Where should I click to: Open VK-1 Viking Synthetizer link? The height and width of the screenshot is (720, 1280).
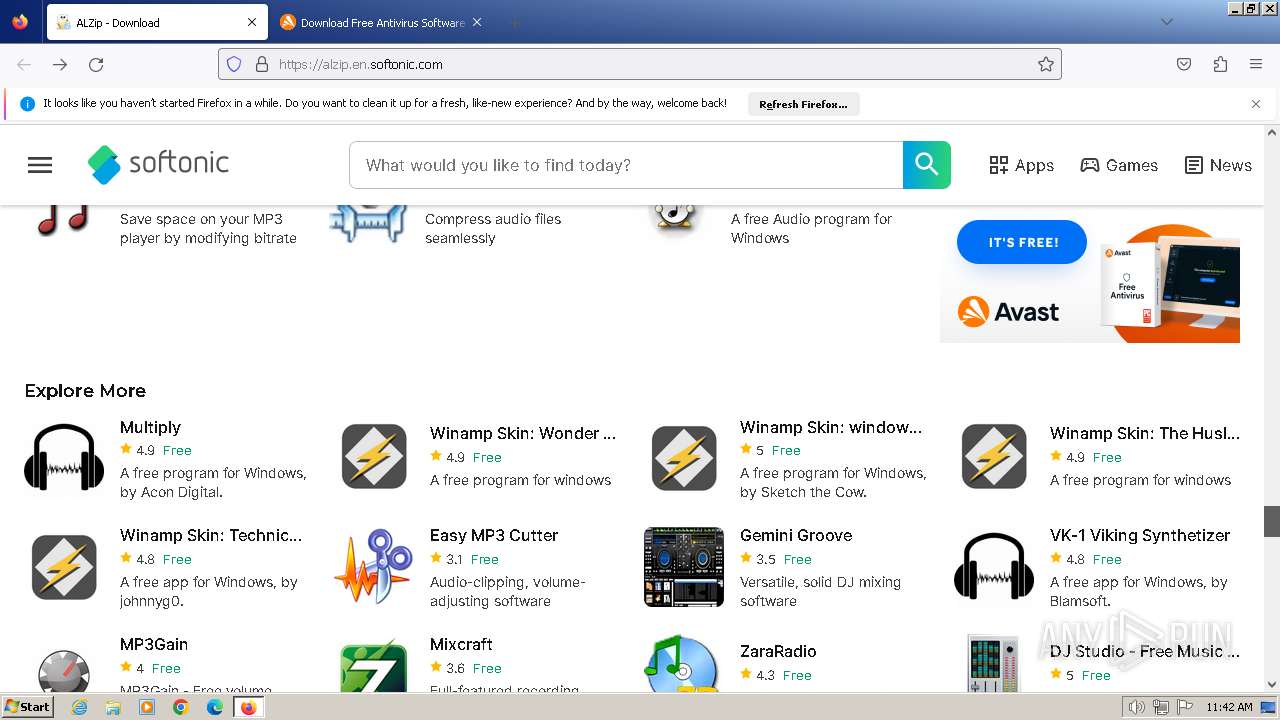[x=1140, y=535]
